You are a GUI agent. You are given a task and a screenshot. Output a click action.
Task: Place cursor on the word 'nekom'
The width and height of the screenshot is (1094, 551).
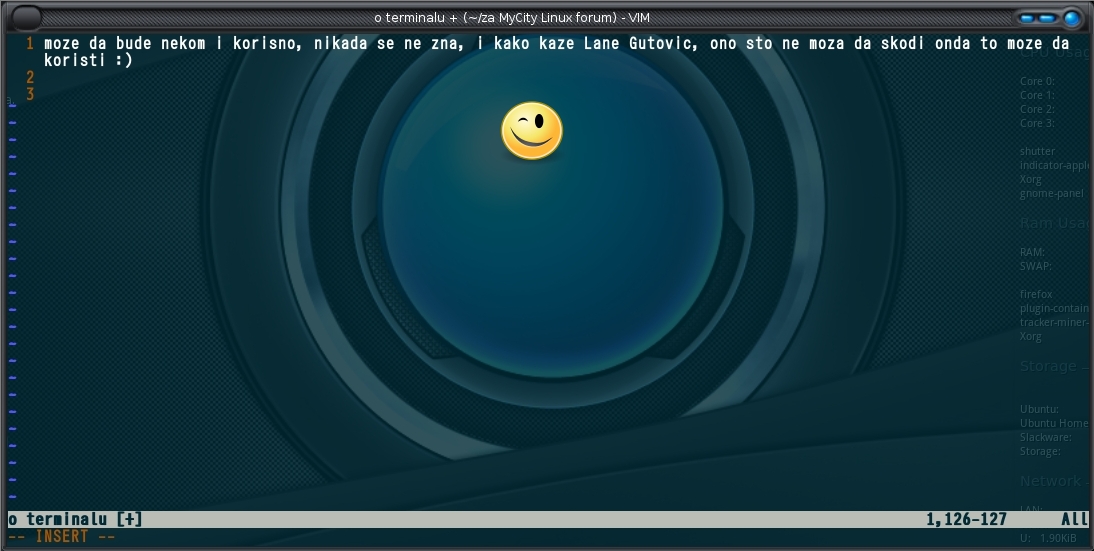(183, 43)
